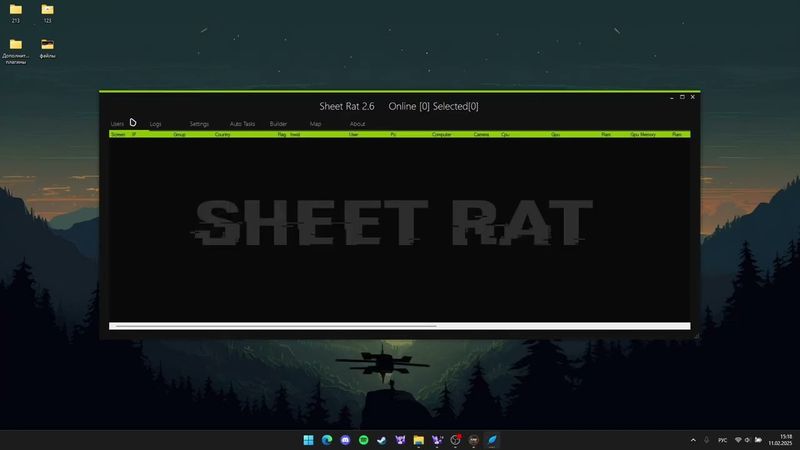This screenshot has height=450, width=800.
Task: Select the 123 desktop folder
Action: [47, 13]
